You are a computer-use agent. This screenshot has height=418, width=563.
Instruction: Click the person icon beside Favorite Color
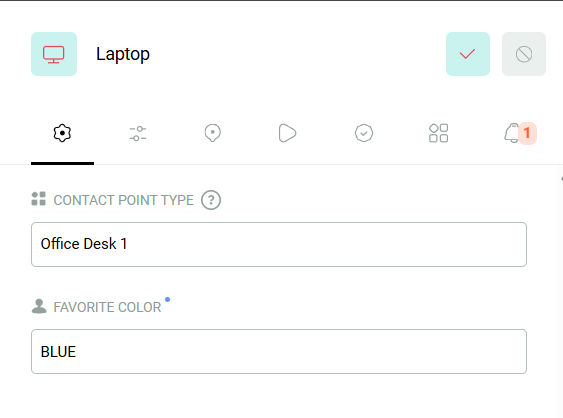tap(39, 306)
